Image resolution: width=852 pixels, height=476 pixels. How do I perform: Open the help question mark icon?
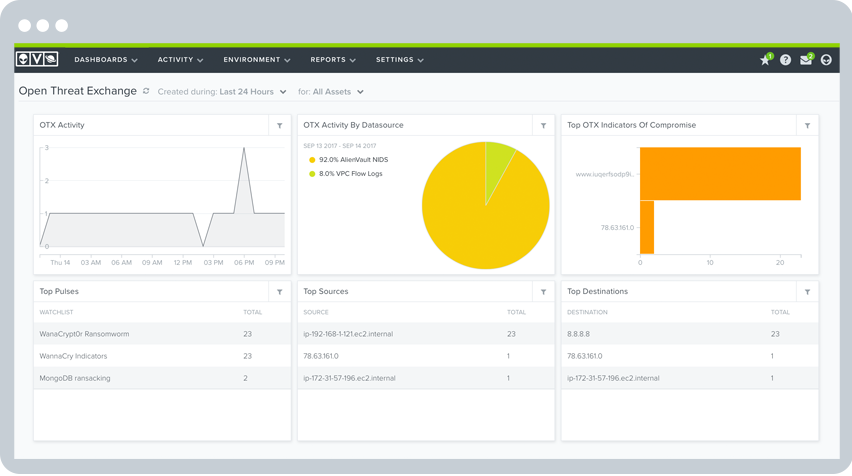786,60
